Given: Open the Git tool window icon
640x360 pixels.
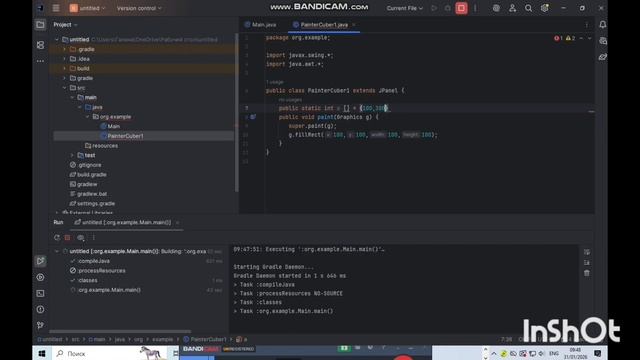Looking at the screenshot, I should click(x=40, y=325).
